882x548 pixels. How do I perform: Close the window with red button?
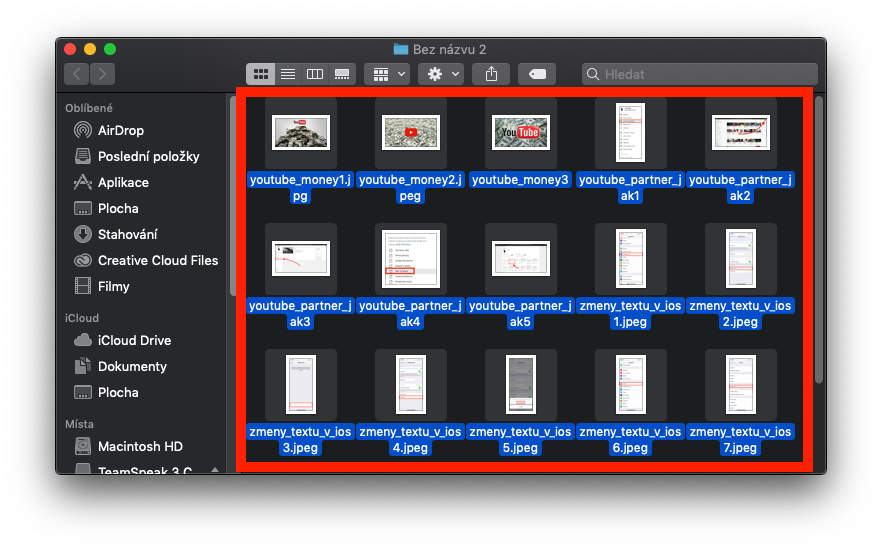coord(70,49)
